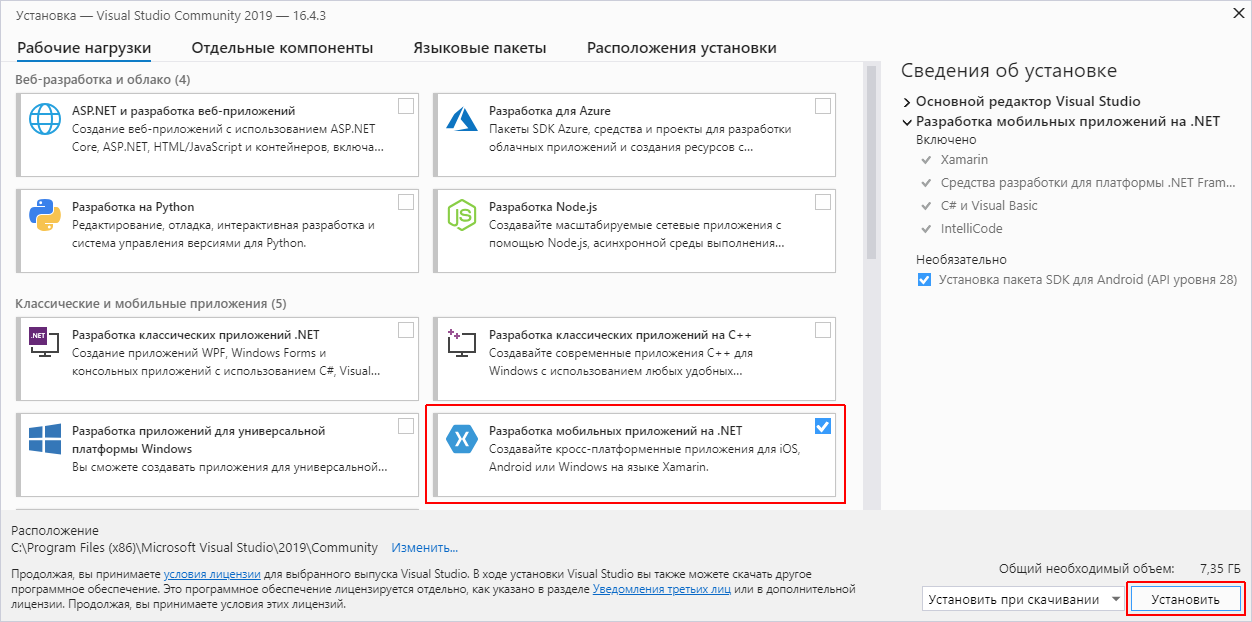Click the .NET desktop development icon
1252x622 pixels.
45,343
